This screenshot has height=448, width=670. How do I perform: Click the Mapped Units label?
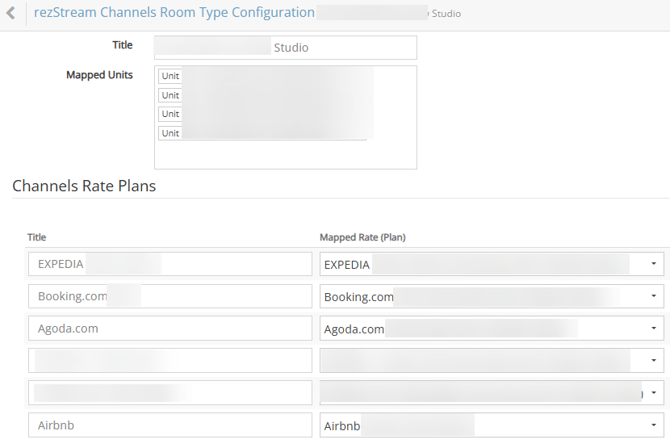(99, 75)
